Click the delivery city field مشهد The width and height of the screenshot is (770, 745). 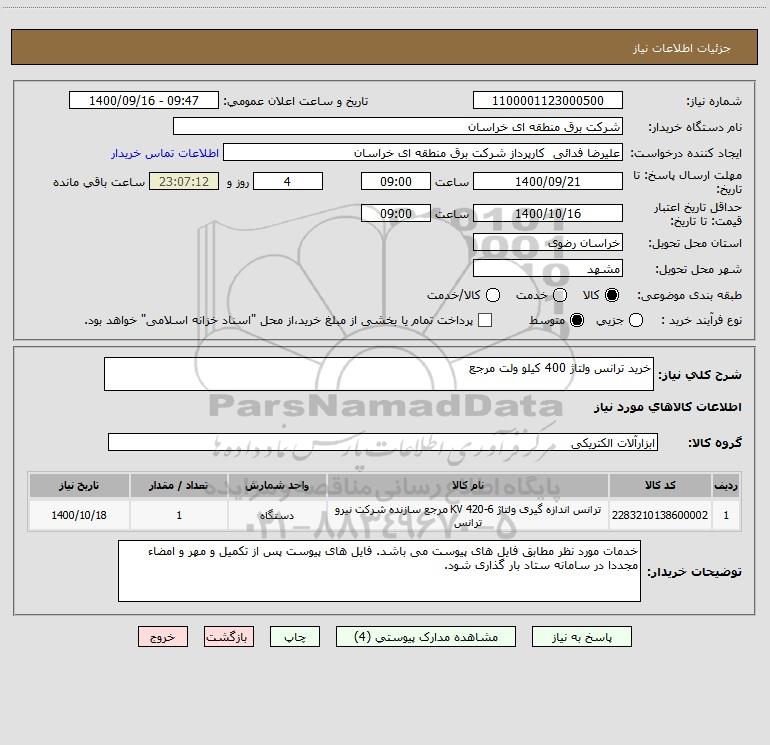pos(548,268)
